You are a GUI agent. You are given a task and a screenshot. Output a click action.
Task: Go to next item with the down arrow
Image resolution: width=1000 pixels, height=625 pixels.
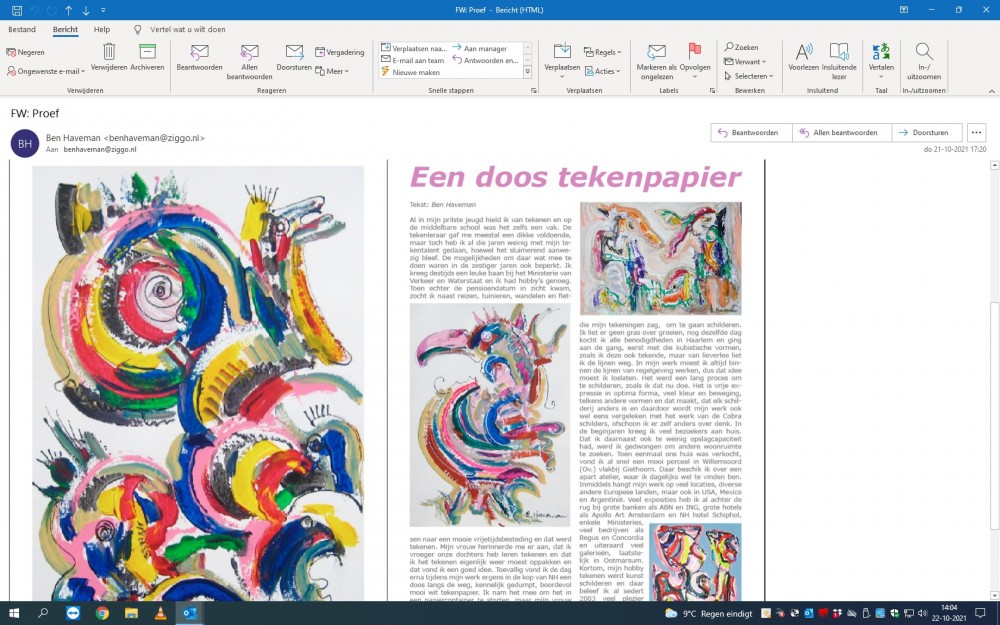(x=86, y=10)
